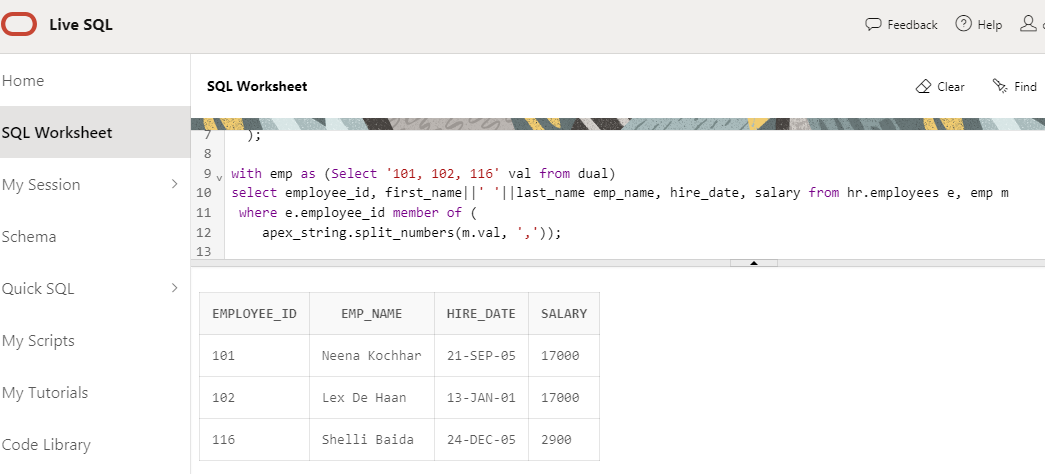The image size is (1045, 474).
Task: Click the Help question mark icon
Action: click(x=963, y=25)
